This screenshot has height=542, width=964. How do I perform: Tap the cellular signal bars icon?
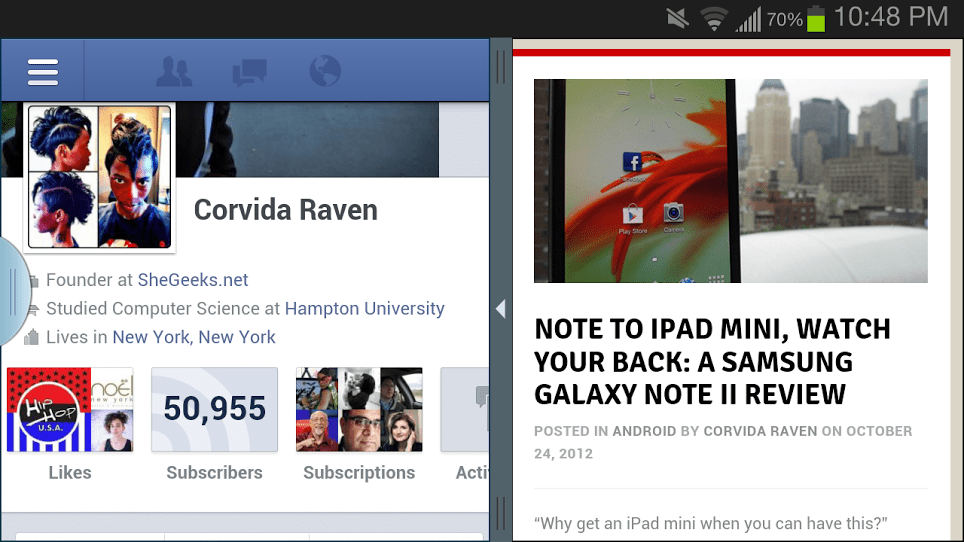pos(749,19)
